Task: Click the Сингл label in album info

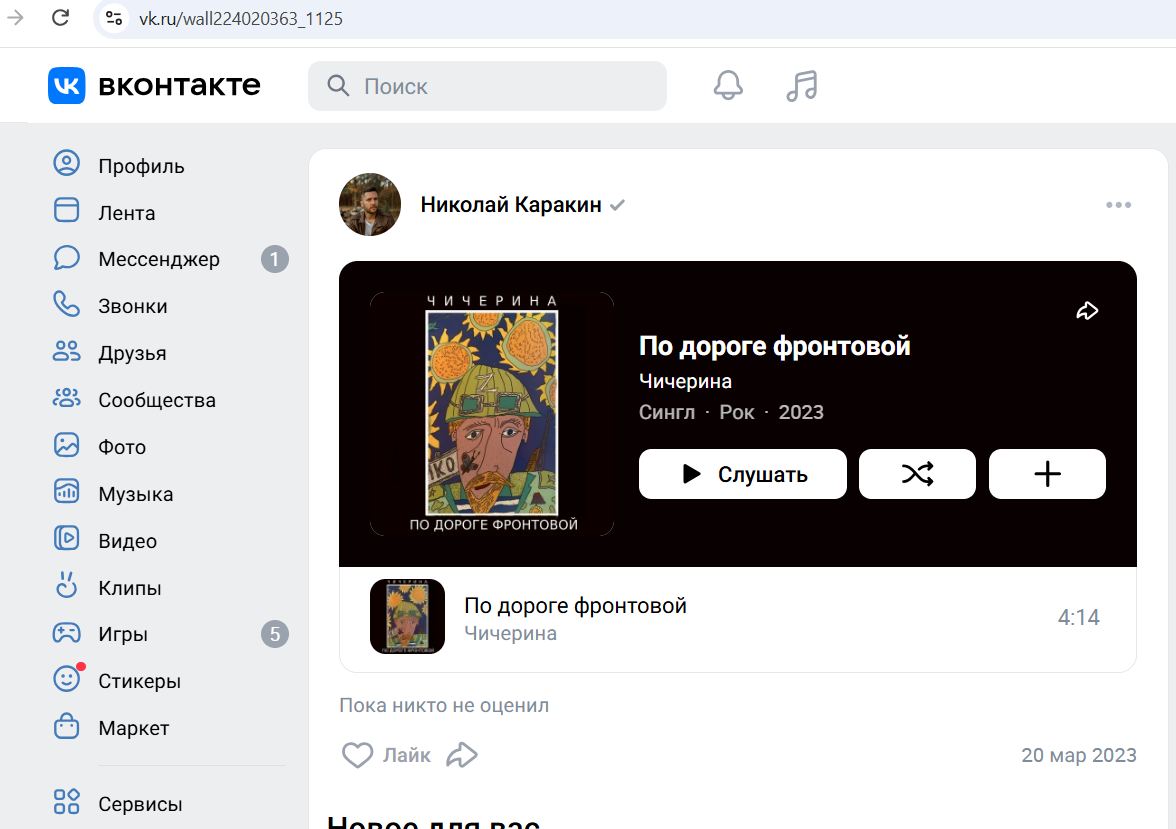Action: click(x=667, y=413)
